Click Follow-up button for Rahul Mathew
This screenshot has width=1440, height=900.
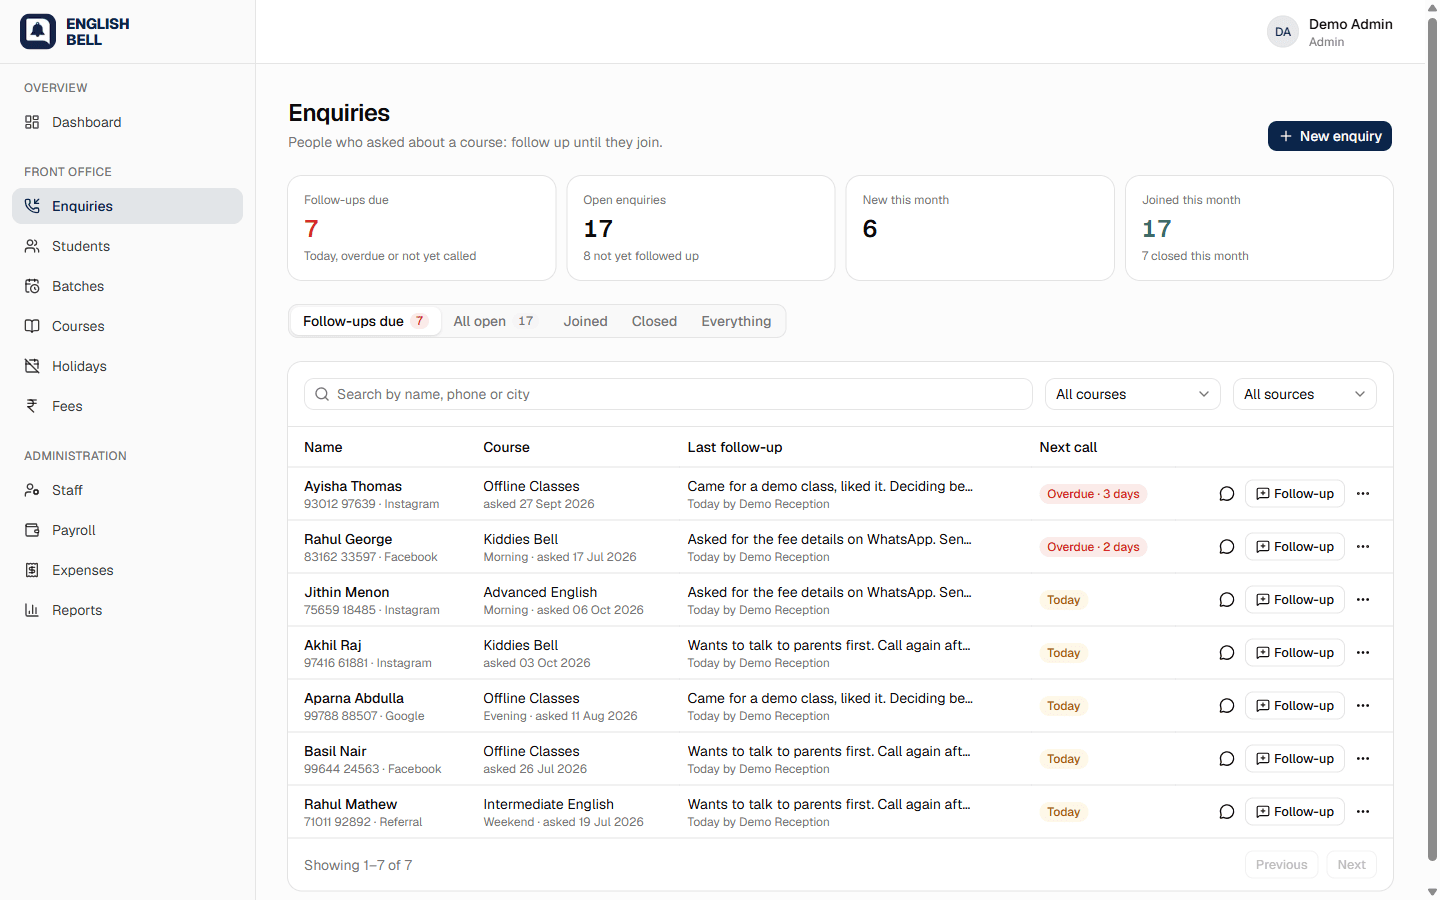(1295, 812)
